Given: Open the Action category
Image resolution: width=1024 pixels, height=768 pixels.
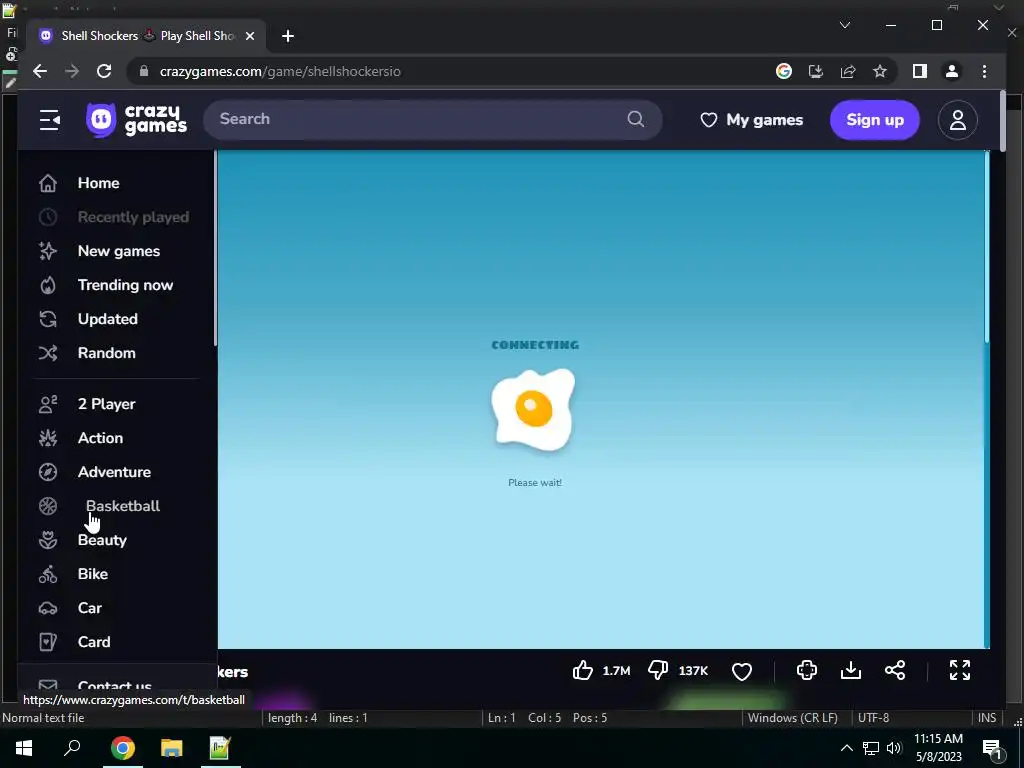Looking at the screenshot, I should pos(100,438).
